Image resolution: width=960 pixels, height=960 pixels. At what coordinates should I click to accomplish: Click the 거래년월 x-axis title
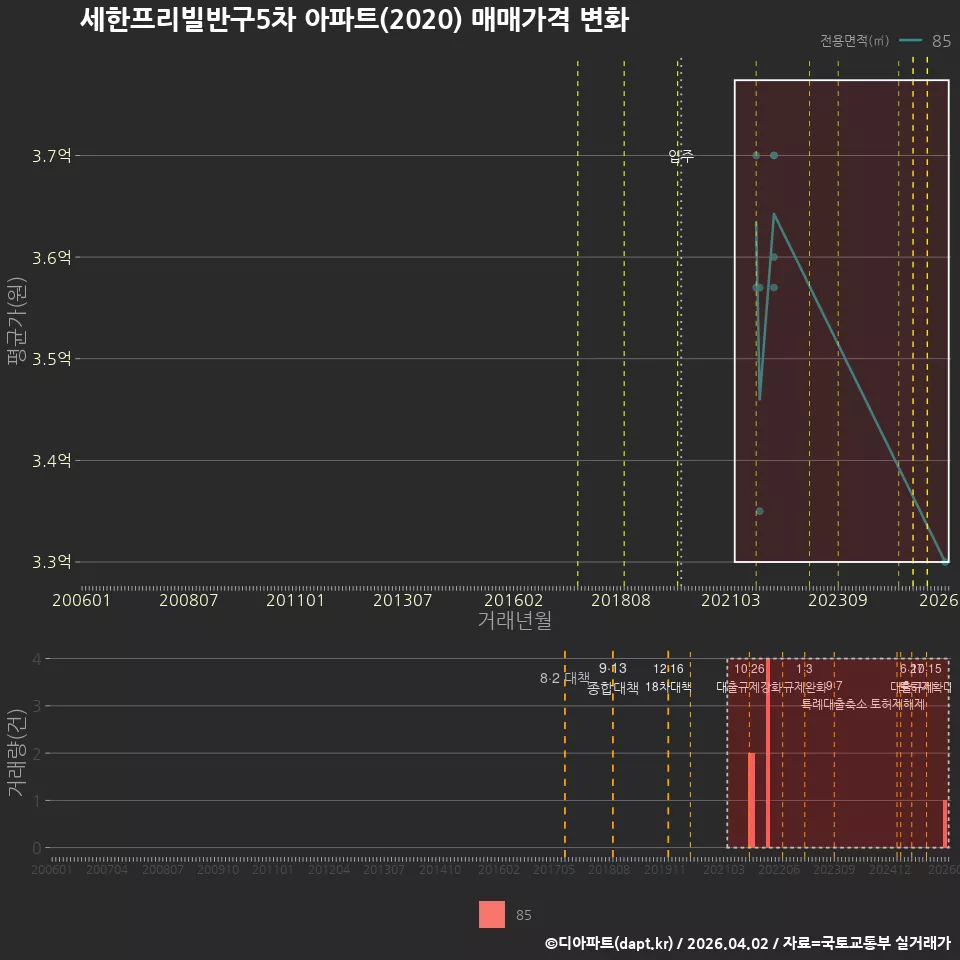(514, 620)
